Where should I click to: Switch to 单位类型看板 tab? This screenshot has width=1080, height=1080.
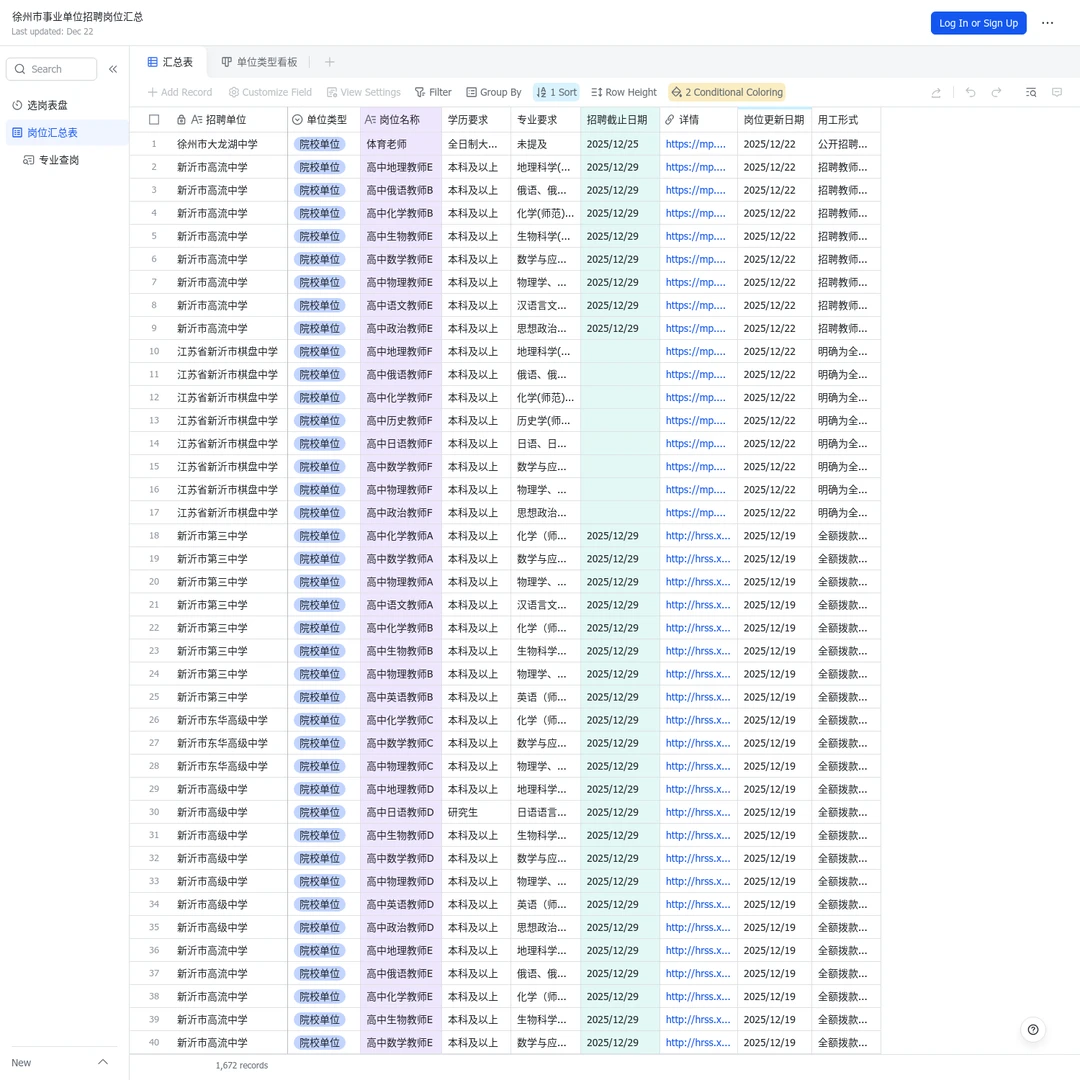pyautogui.click(x=260, y=62)
